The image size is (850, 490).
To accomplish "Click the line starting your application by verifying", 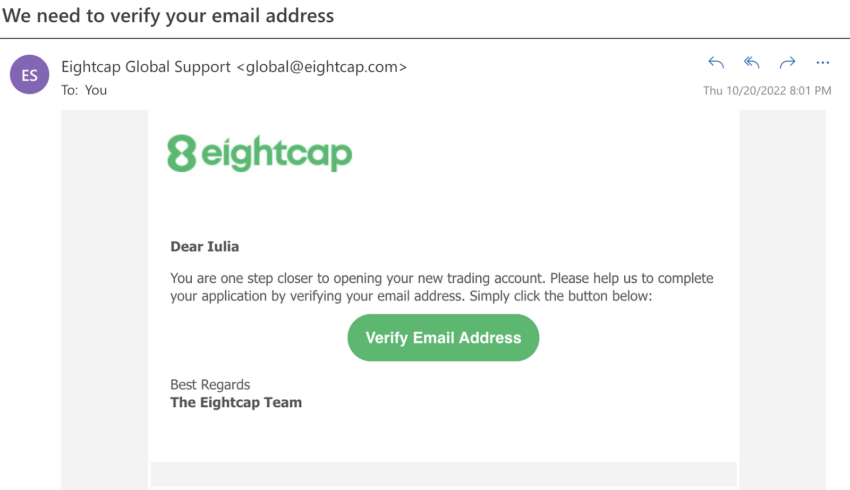I will 411,296.
